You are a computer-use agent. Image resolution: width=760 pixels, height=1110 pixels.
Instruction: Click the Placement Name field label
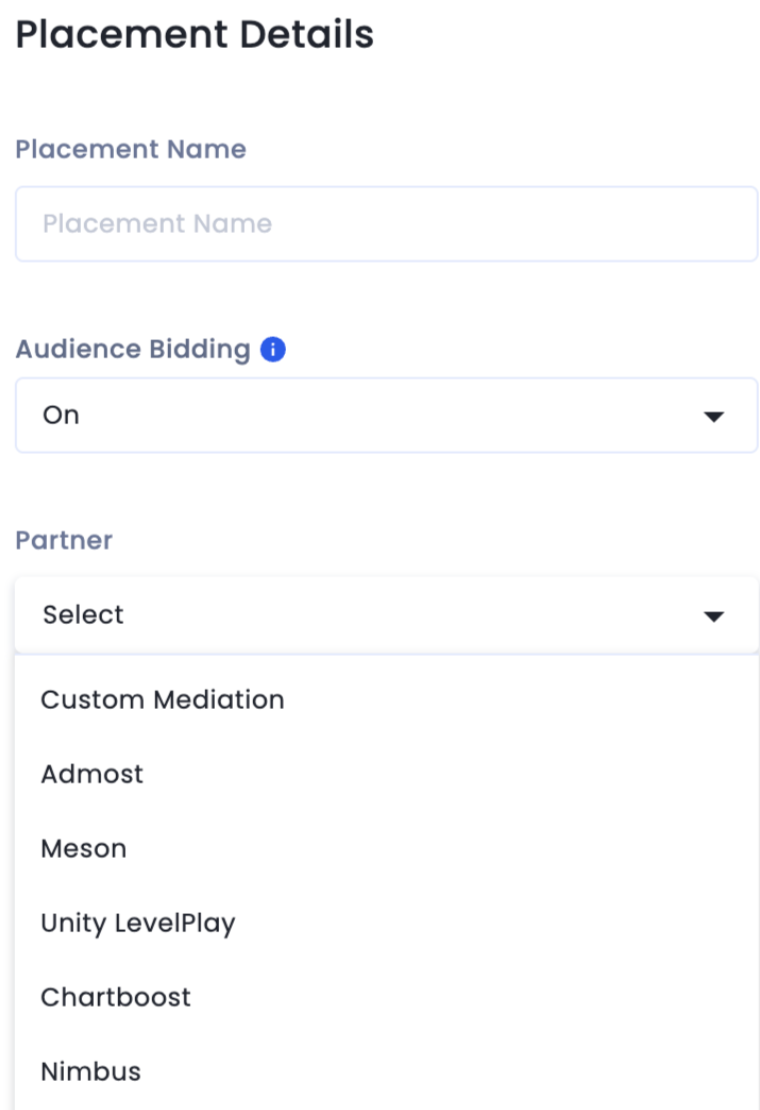131,149
